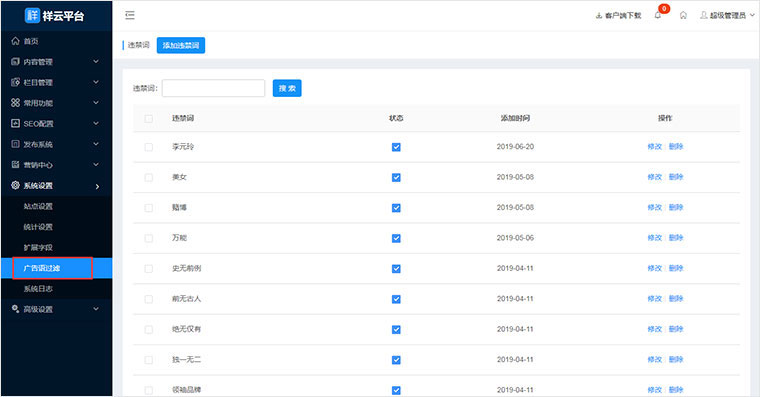Click the 系统设置 gear icon
Viewport: 760px width, 397px height.
tap(16, 185)
